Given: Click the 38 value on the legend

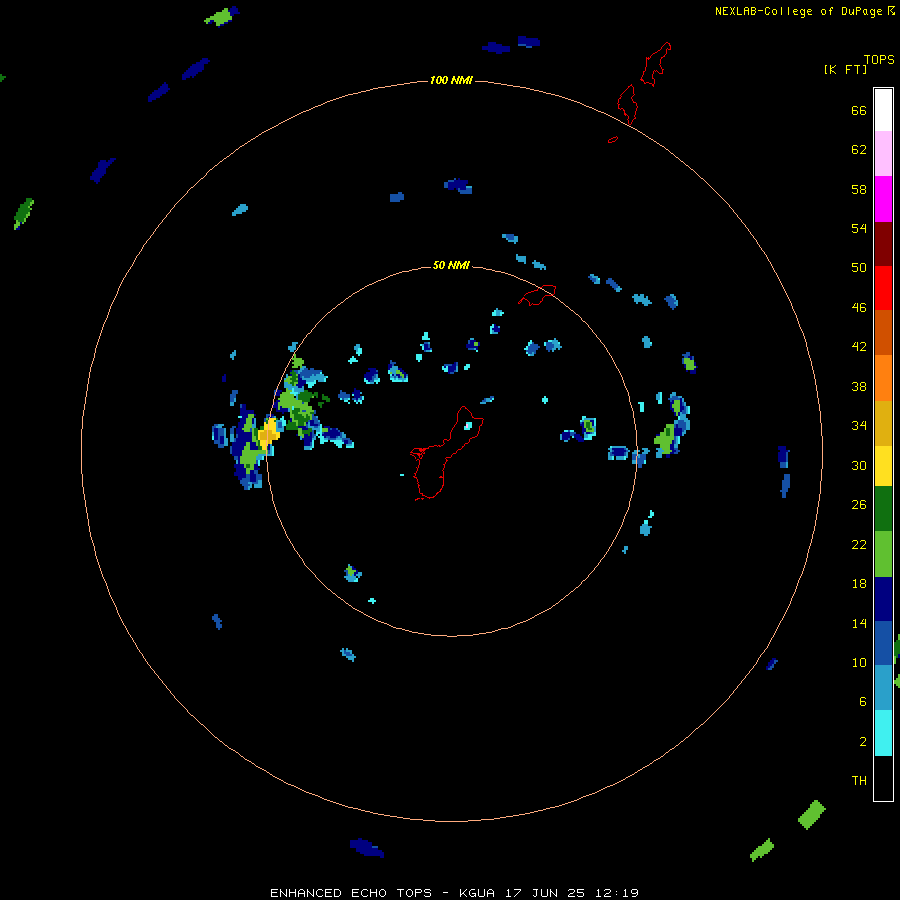Looking at the screenshot, I should point(859,386).
